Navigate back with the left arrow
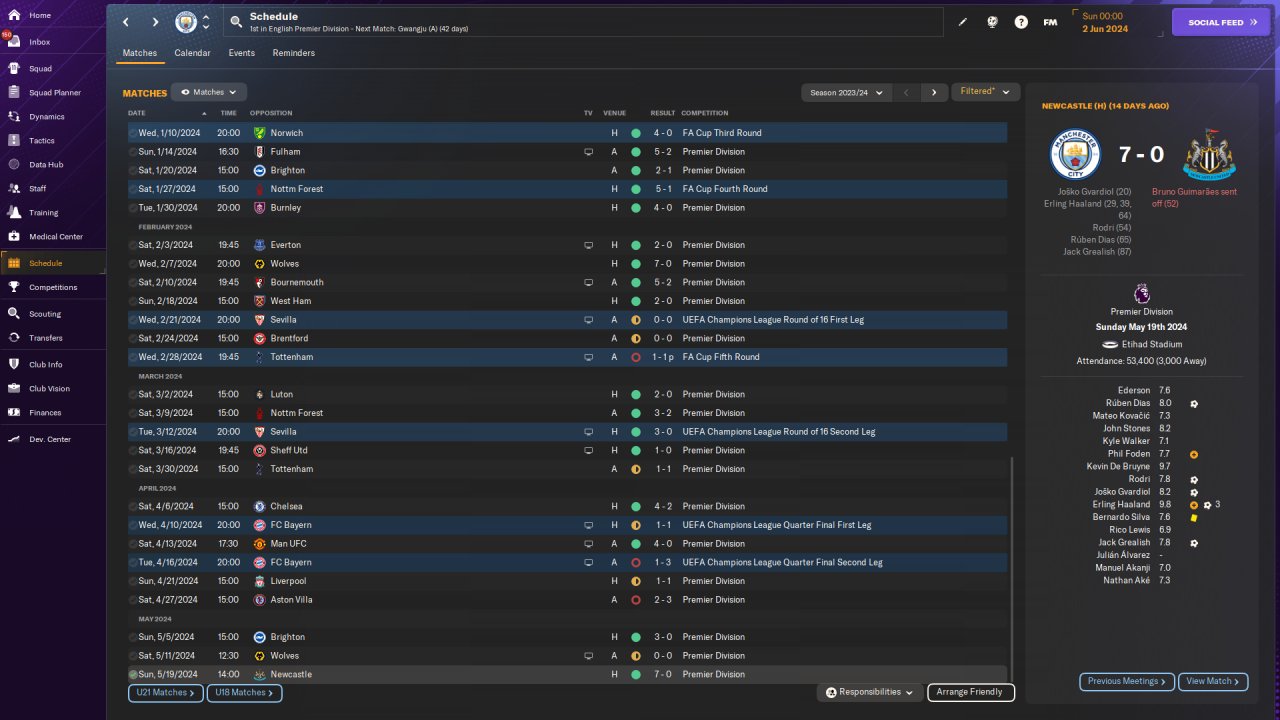The image size is (1280, 720). click(x=126, y=22)
